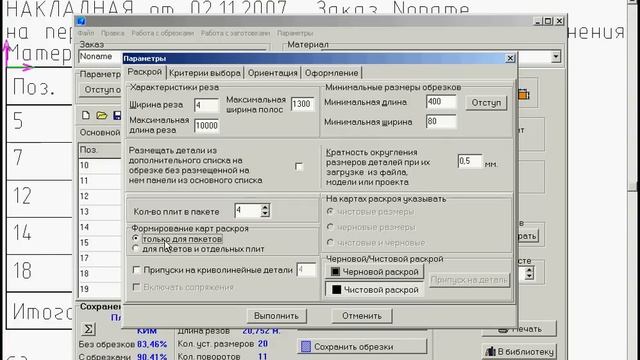The width and height of the screenshot is (640, 360).
Task: Click the Open folder icon in background toolbar
Action: click(102, 116)
